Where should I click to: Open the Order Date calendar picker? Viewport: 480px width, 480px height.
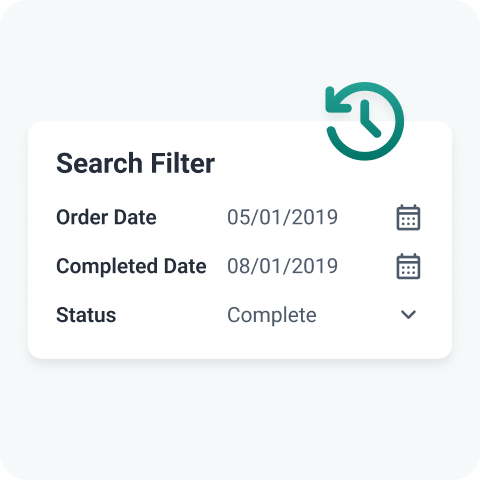408,217
